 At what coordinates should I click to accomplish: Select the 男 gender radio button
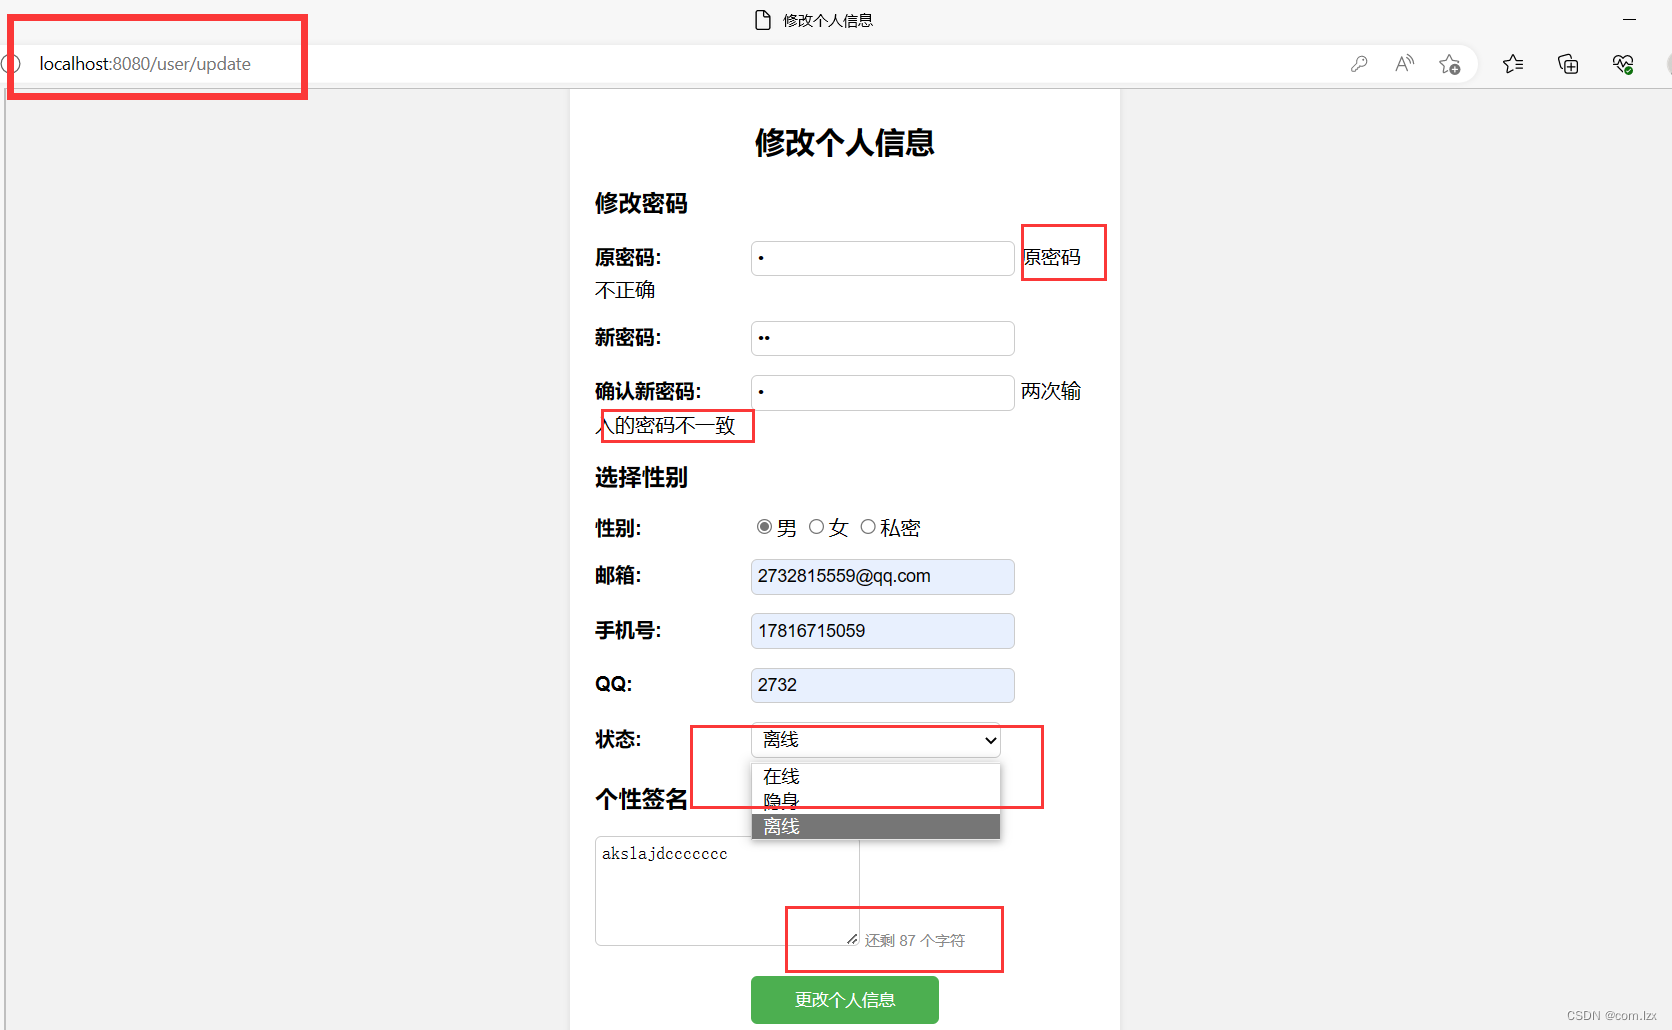tap(764, 526)
